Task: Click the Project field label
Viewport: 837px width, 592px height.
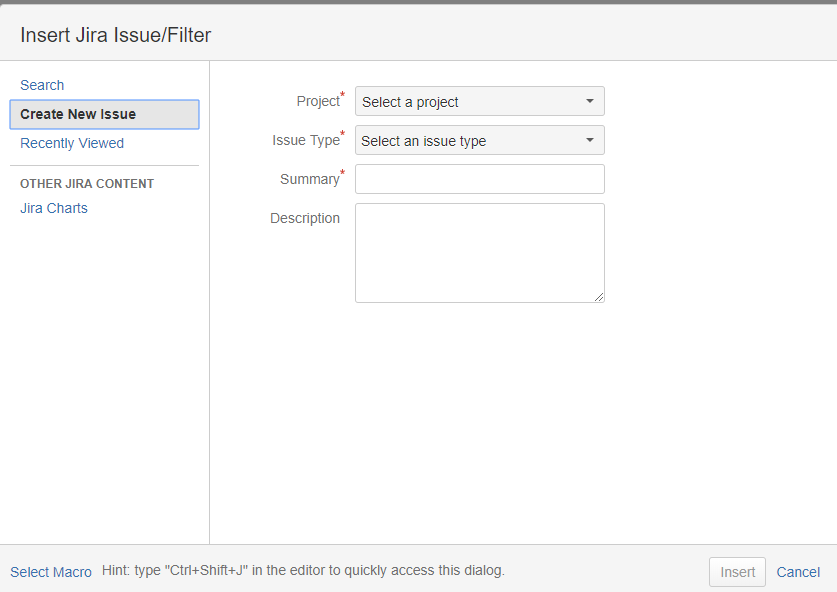Action: point(318,101)
